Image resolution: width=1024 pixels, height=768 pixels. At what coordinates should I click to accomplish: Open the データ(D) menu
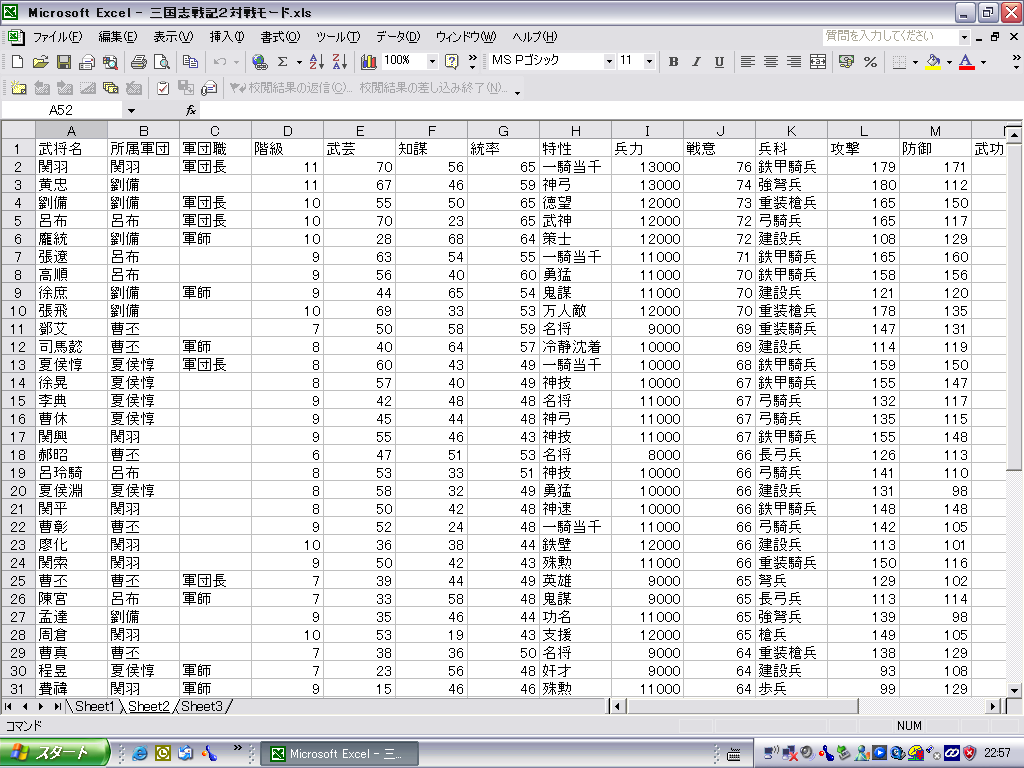coord(398,37)
